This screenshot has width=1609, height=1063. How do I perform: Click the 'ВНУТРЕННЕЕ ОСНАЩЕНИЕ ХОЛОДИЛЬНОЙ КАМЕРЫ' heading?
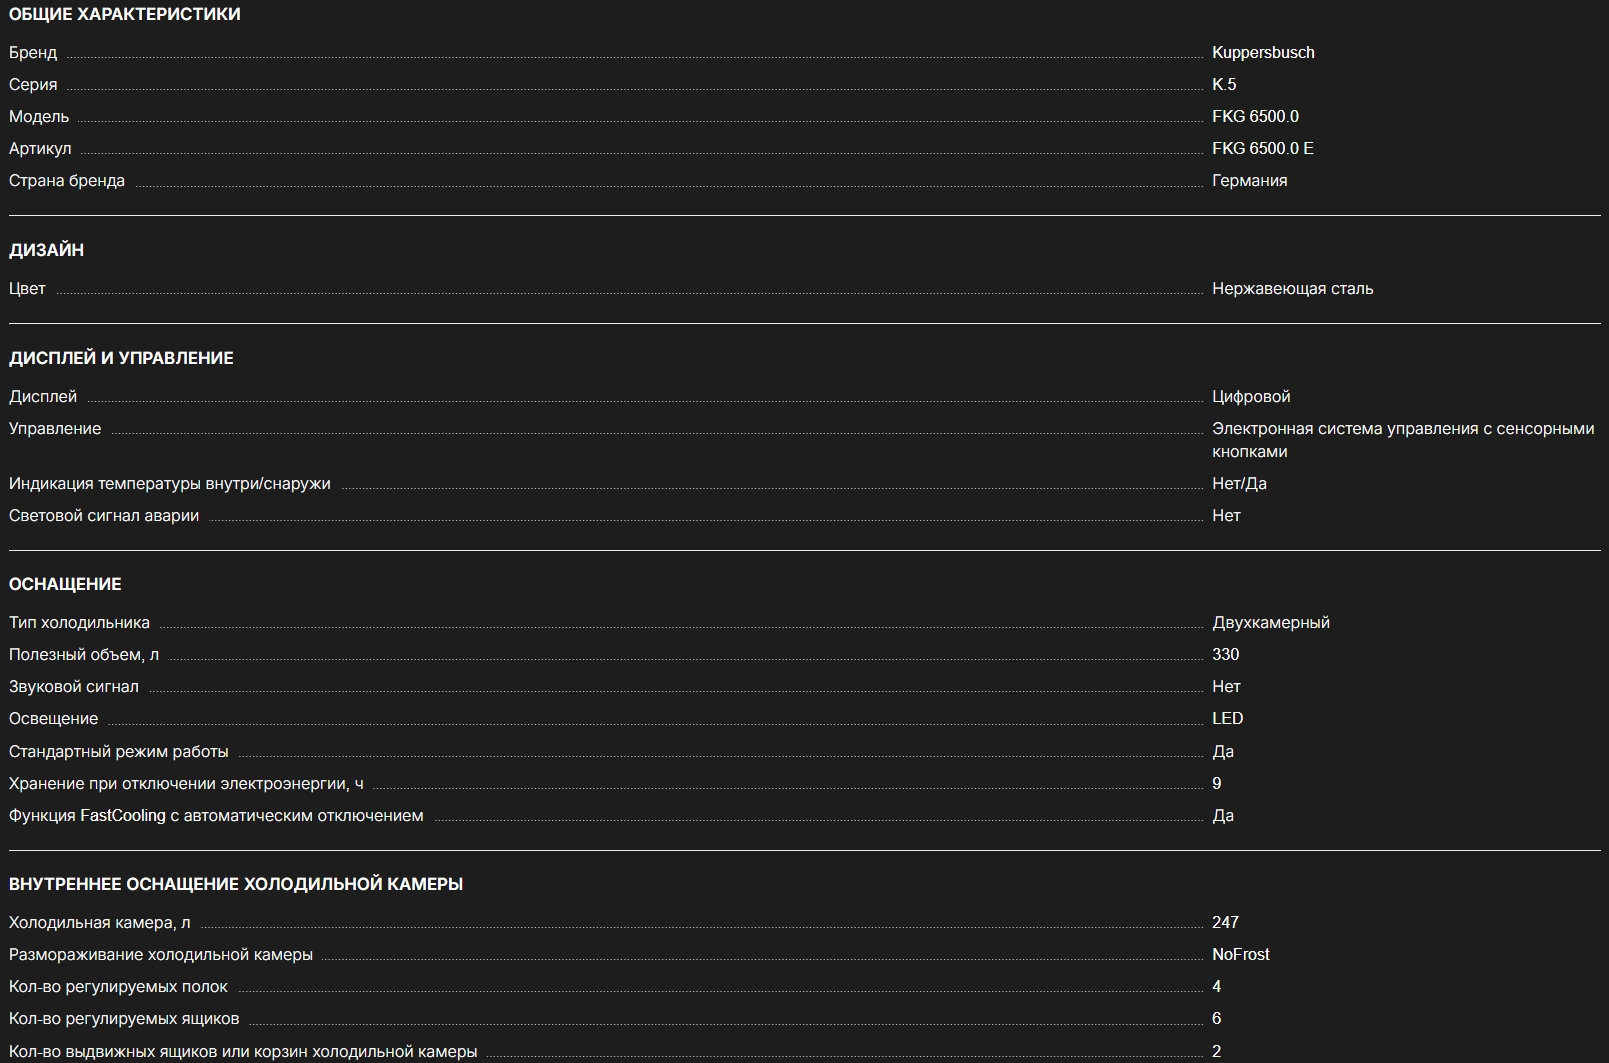236,884
